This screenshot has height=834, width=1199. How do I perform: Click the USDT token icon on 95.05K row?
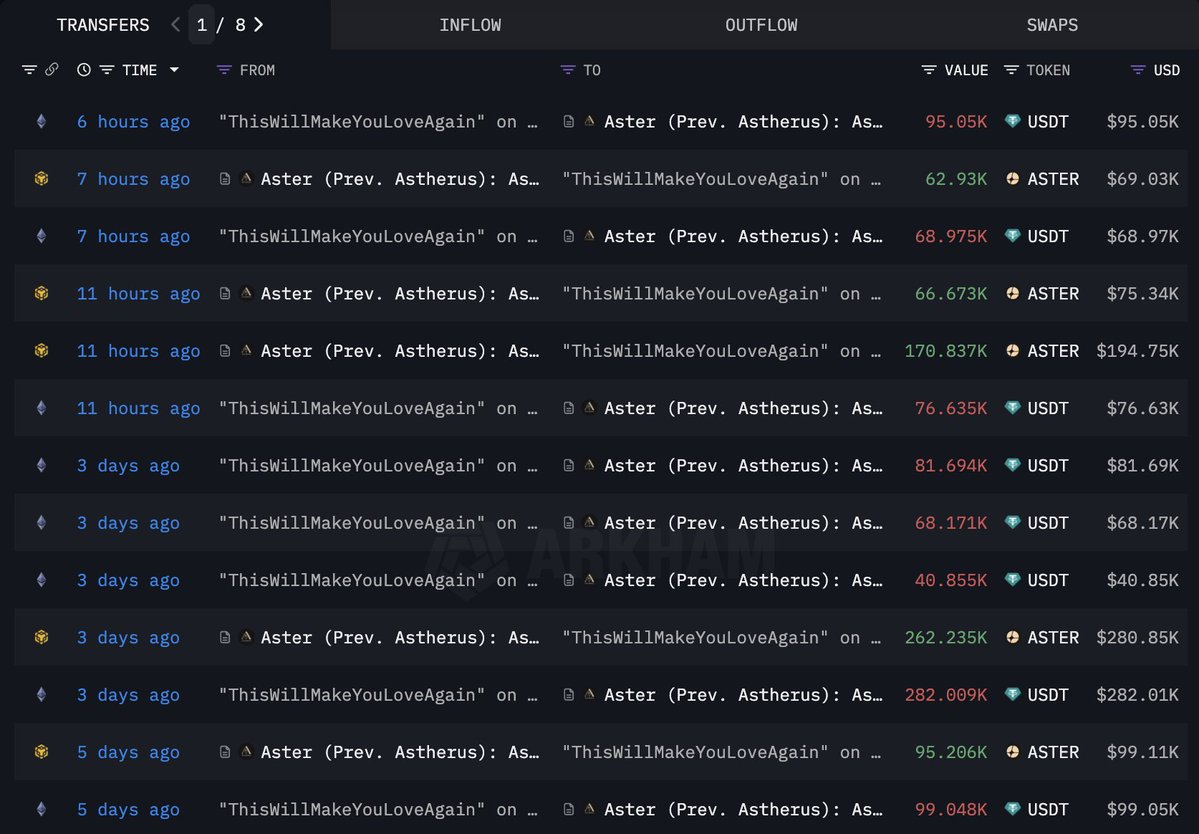click(1012, 121)
